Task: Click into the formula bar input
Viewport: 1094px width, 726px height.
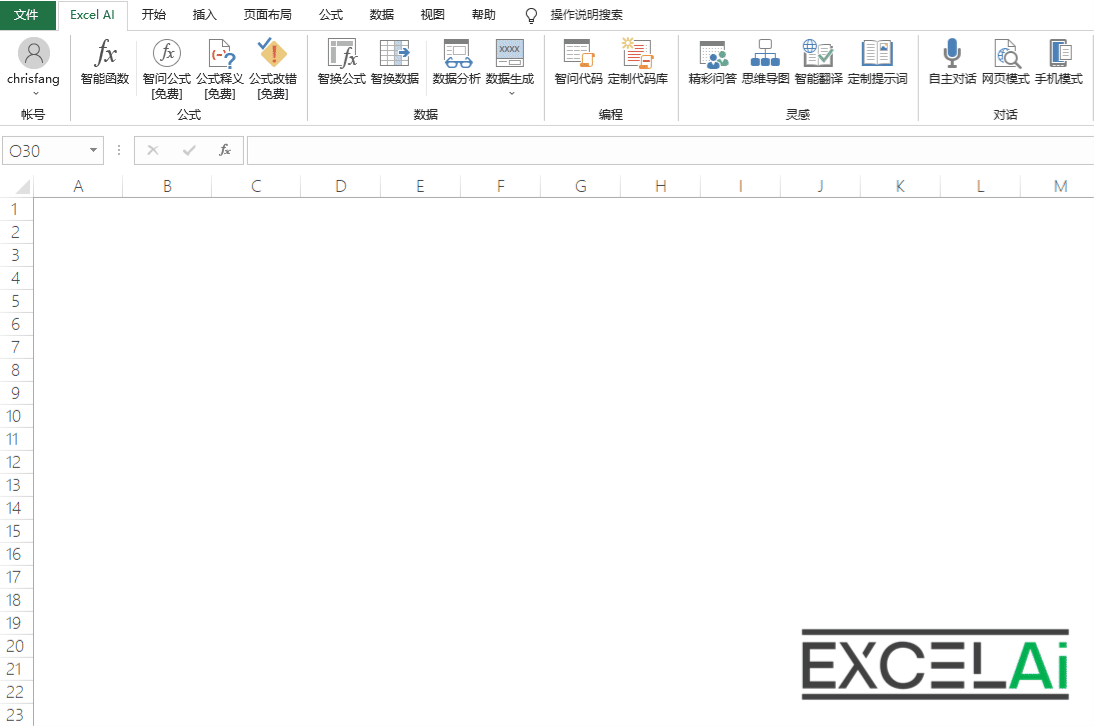Action: click(670, 150)
